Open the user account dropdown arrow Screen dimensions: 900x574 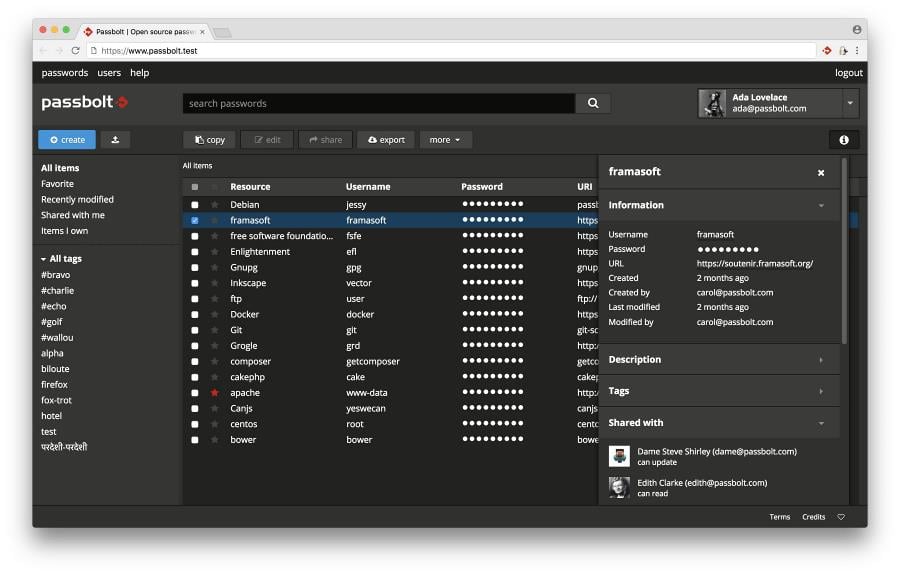850,103
